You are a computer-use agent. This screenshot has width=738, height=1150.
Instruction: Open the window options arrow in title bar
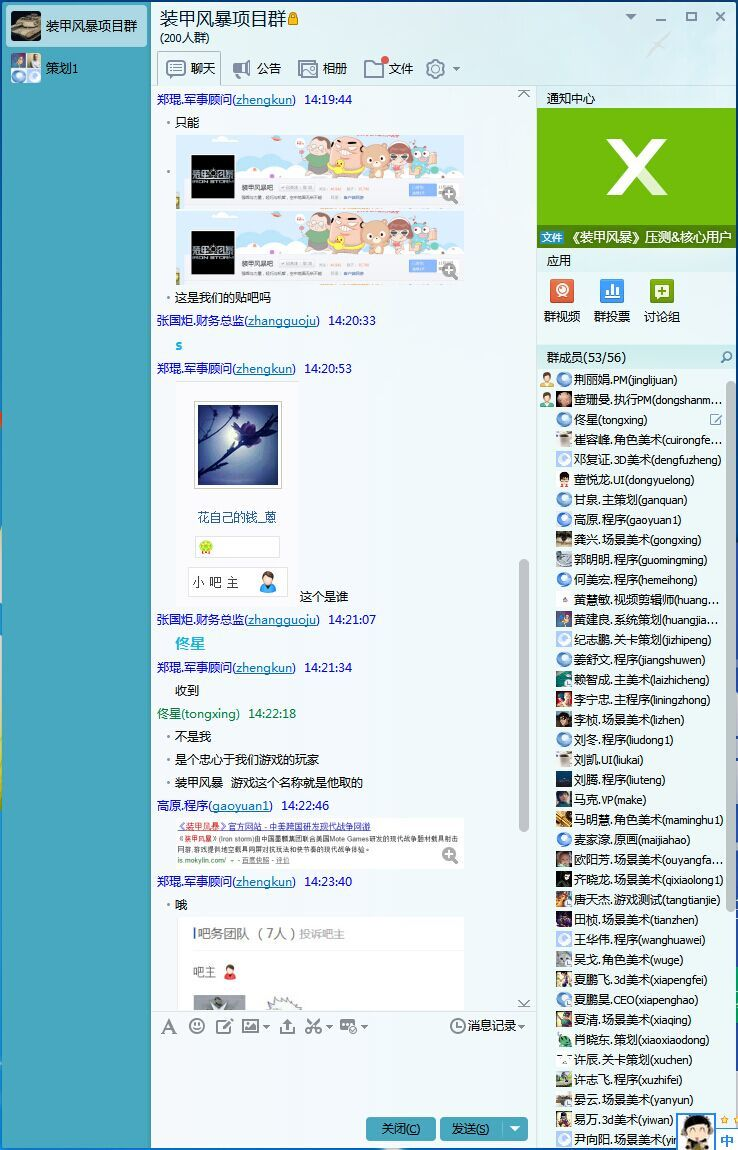pos(631,17)
